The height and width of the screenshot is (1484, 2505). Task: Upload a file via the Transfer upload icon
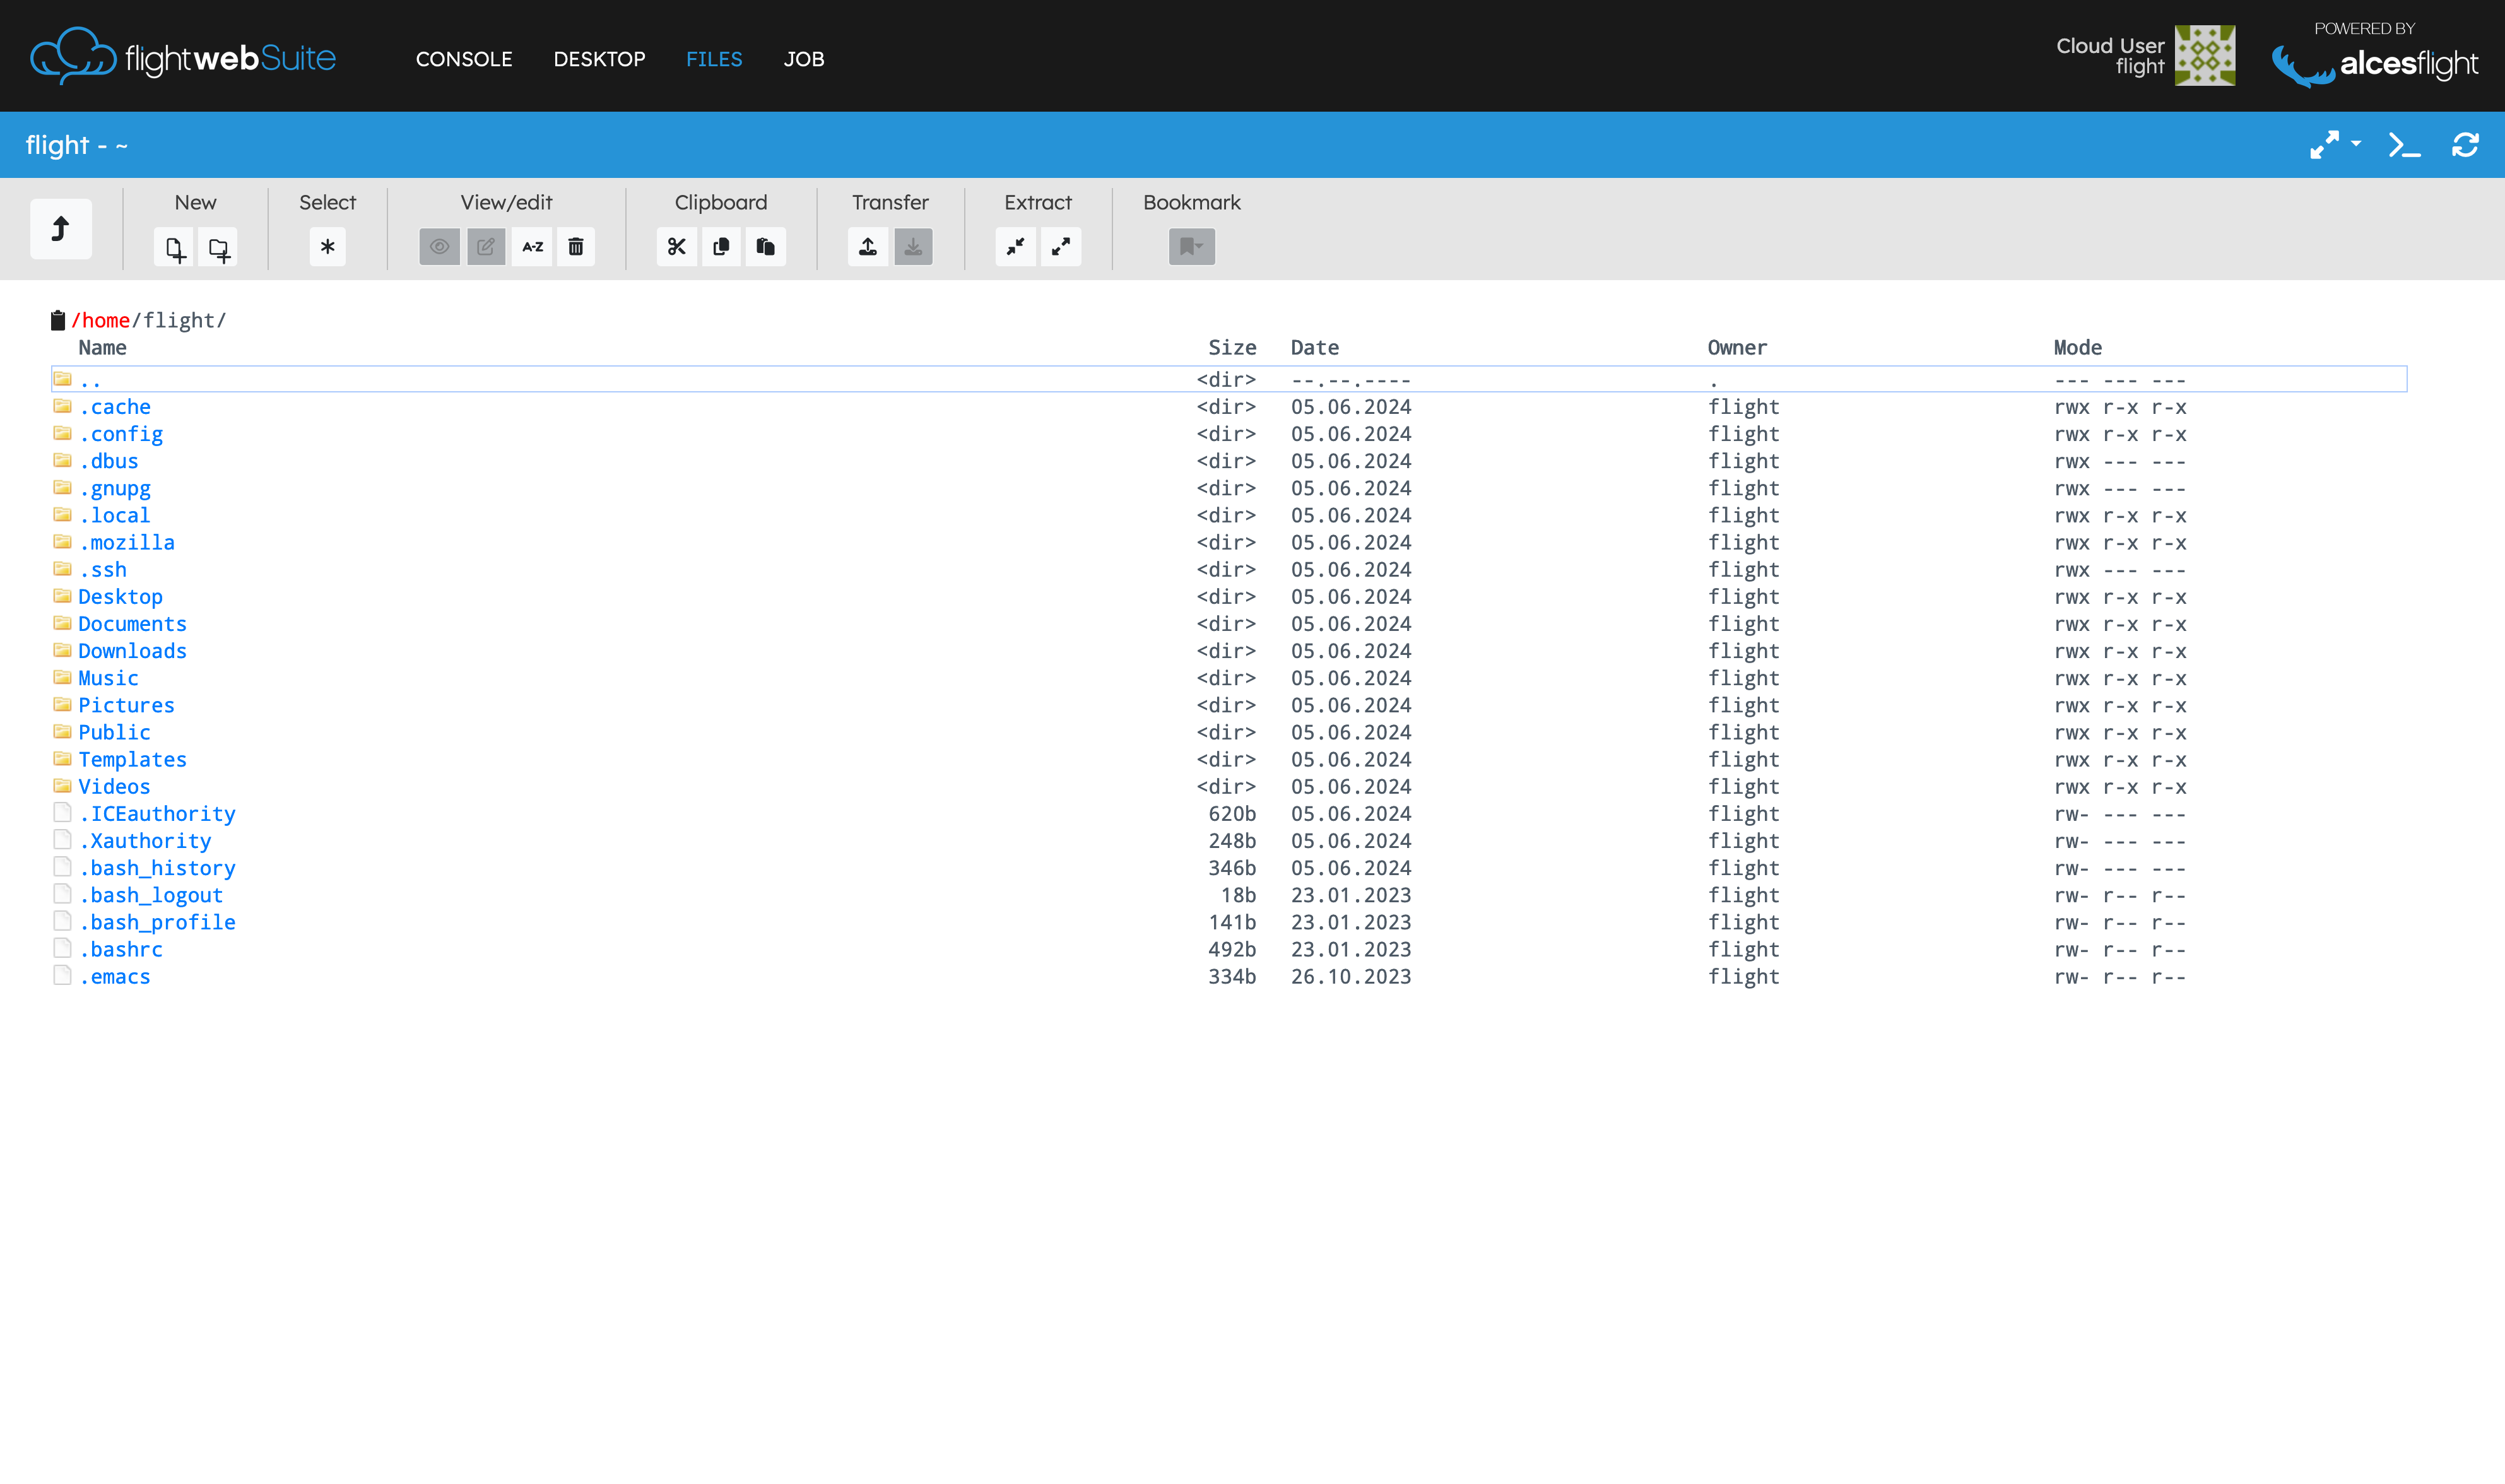pos(867,247)
